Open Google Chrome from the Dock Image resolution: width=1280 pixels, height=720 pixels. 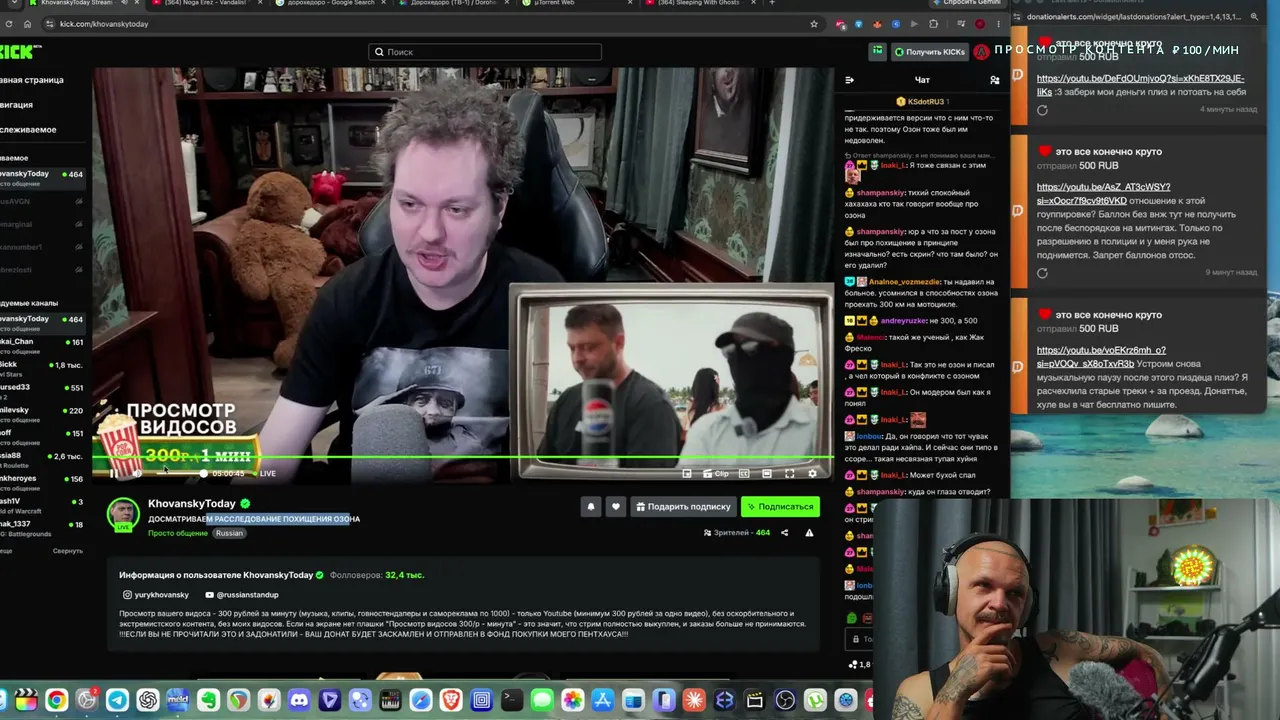click(x=56, y=700)
